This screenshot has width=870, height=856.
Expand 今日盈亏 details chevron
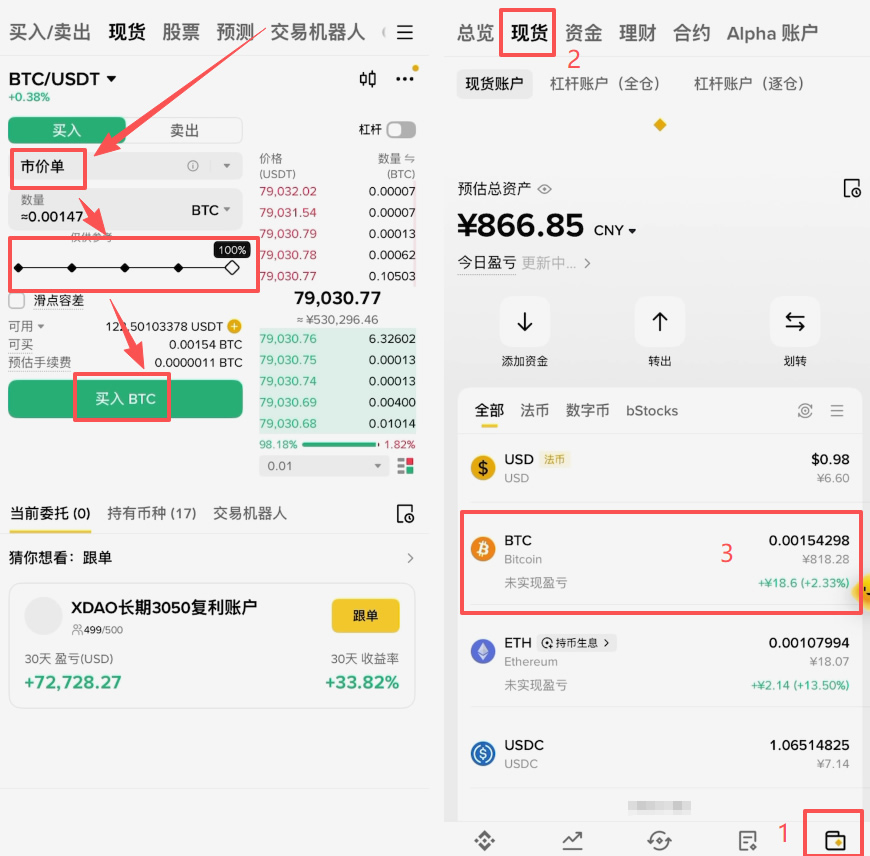(x=587, y=263)
